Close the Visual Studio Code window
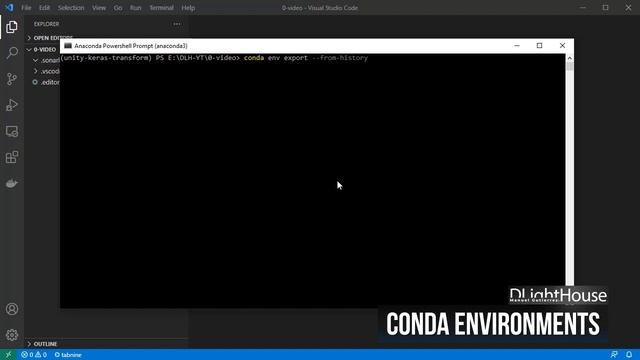The height and width of the screenshot is (360, 640). coord(629,8)
